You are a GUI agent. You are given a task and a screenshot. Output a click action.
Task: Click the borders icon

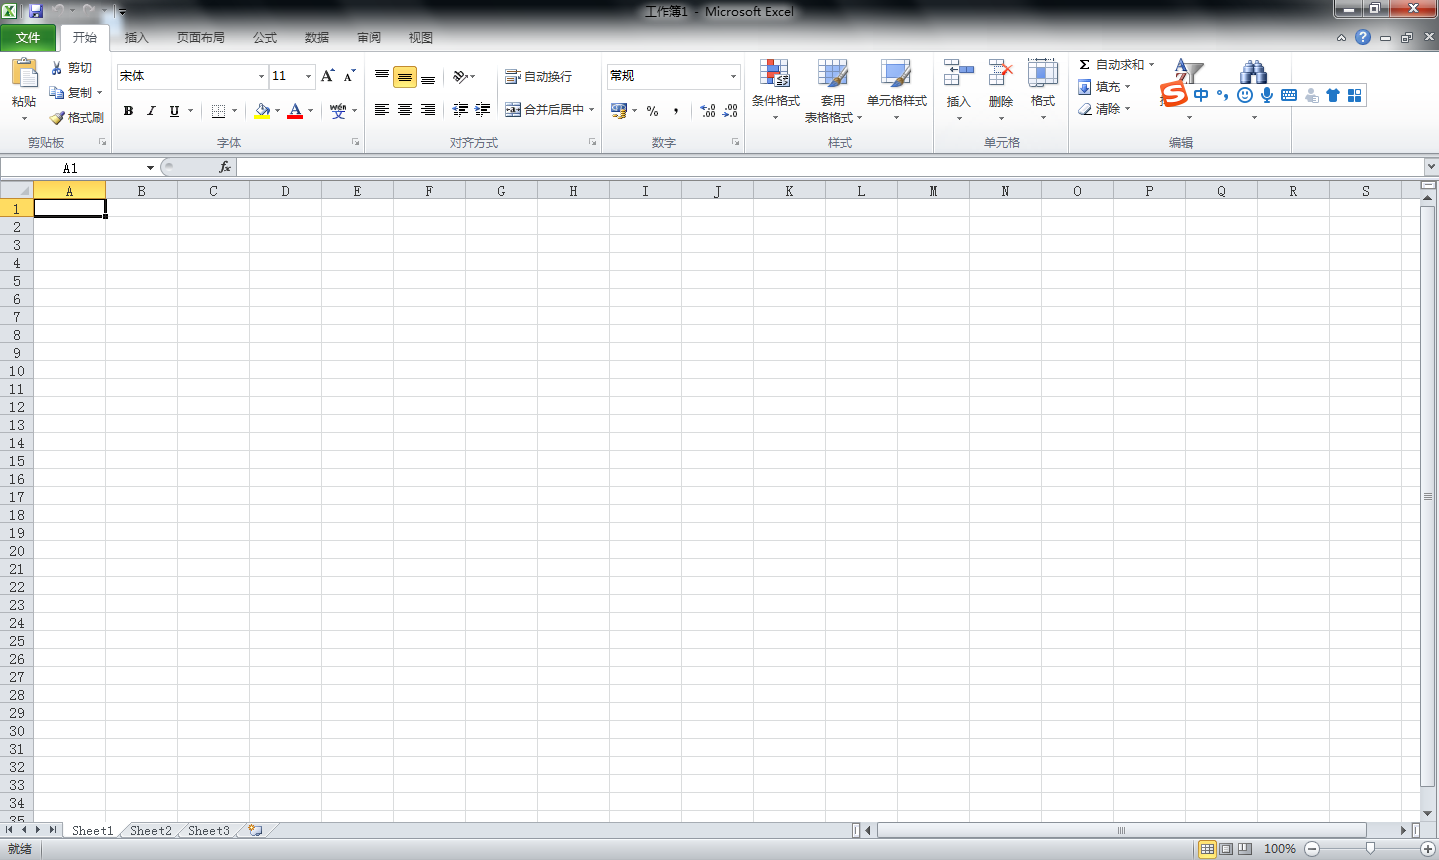[218, 111]
